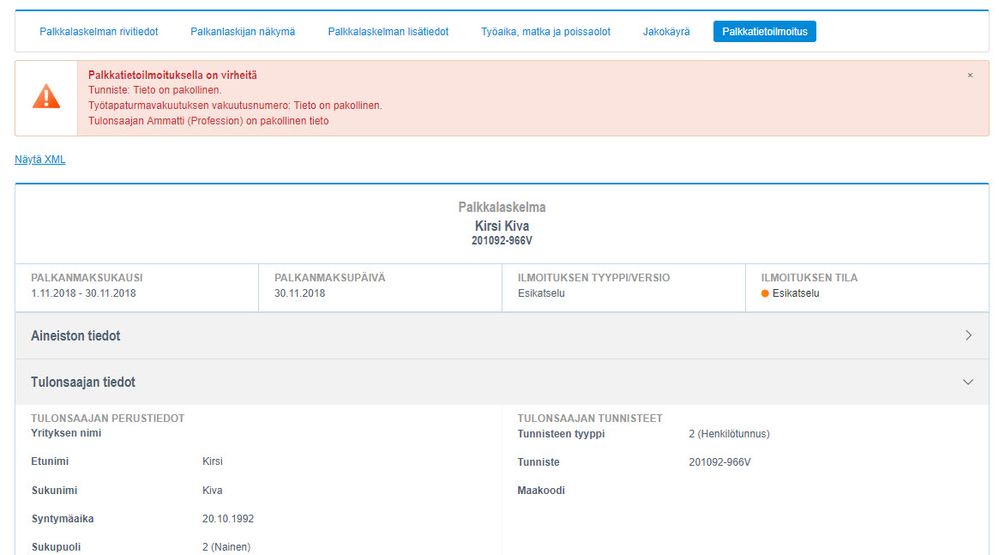Image resolution: width=999 pixels, height=555 pixels.
Task: Click the ILMOITUKSEN TILA label
Action: coord(809,278)
